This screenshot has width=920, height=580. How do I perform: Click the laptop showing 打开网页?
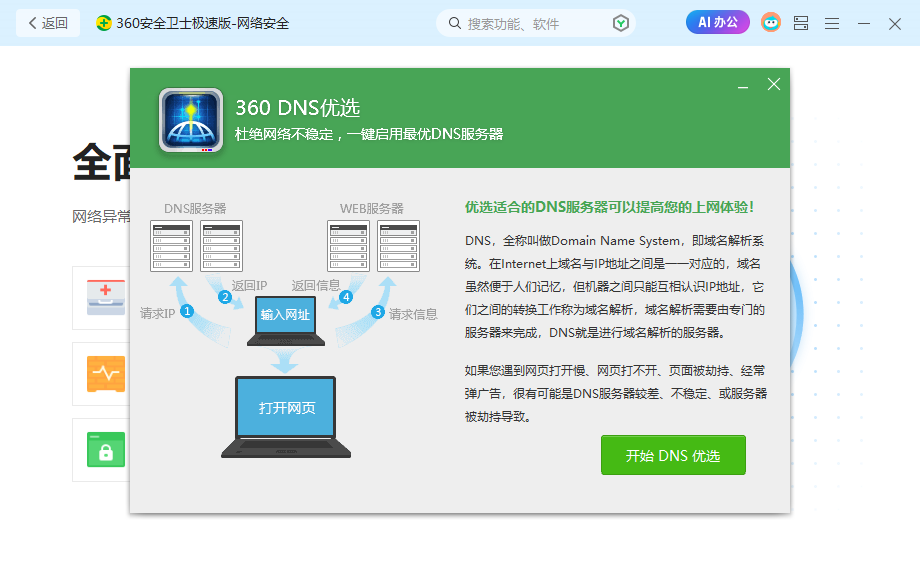click(286, 408)
